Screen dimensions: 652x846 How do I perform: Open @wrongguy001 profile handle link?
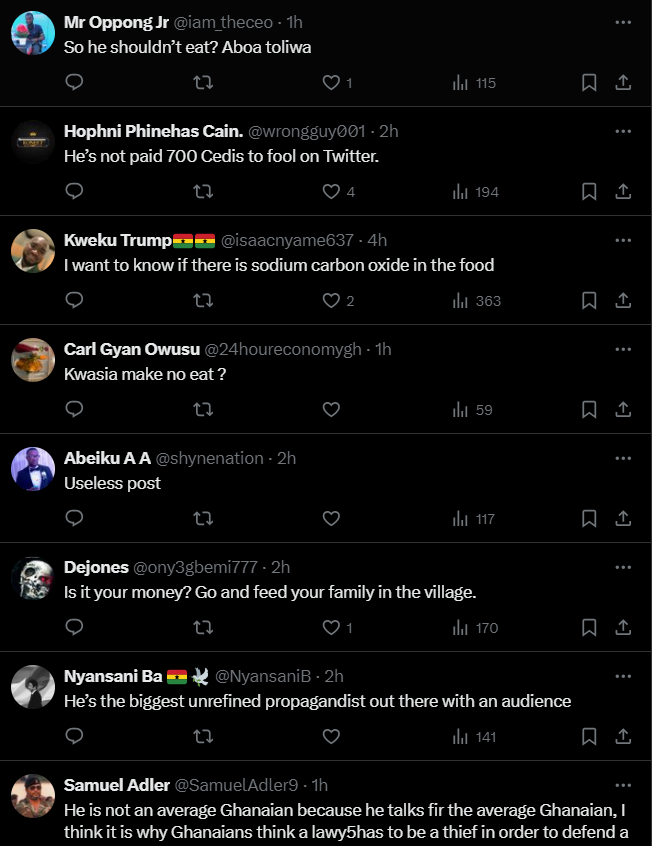pos(308,131)
